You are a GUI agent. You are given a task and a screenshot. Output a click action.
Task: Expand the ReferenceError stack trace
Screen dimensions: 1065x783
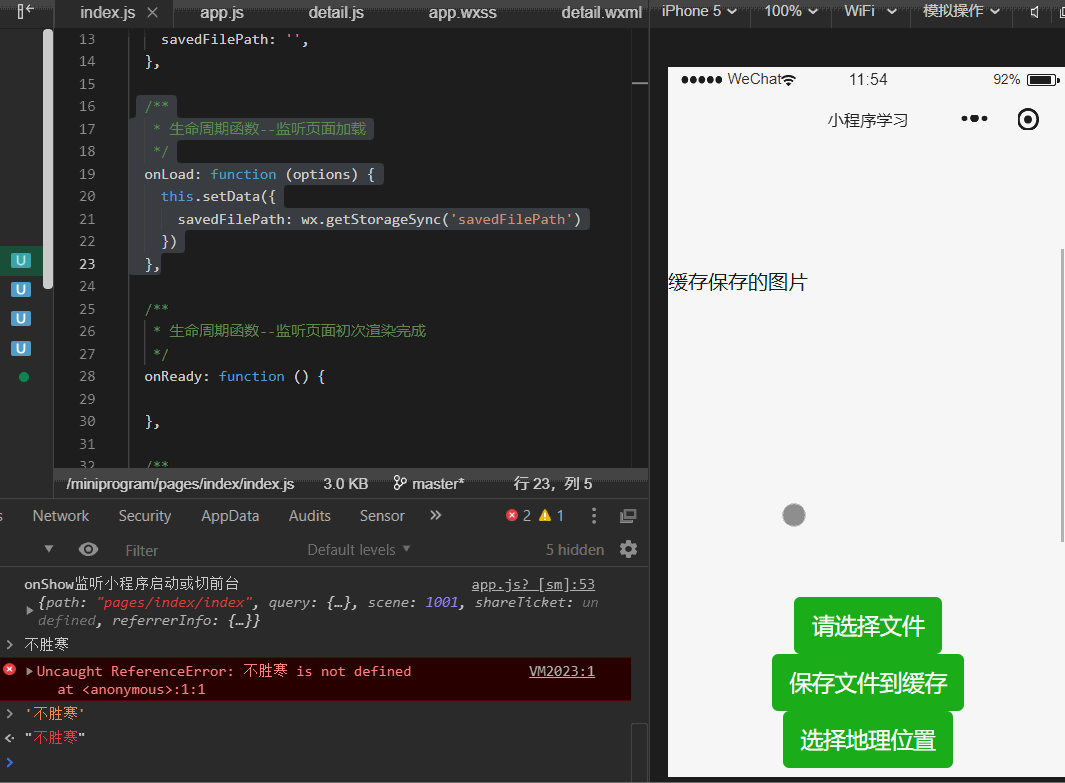point(29,671)
